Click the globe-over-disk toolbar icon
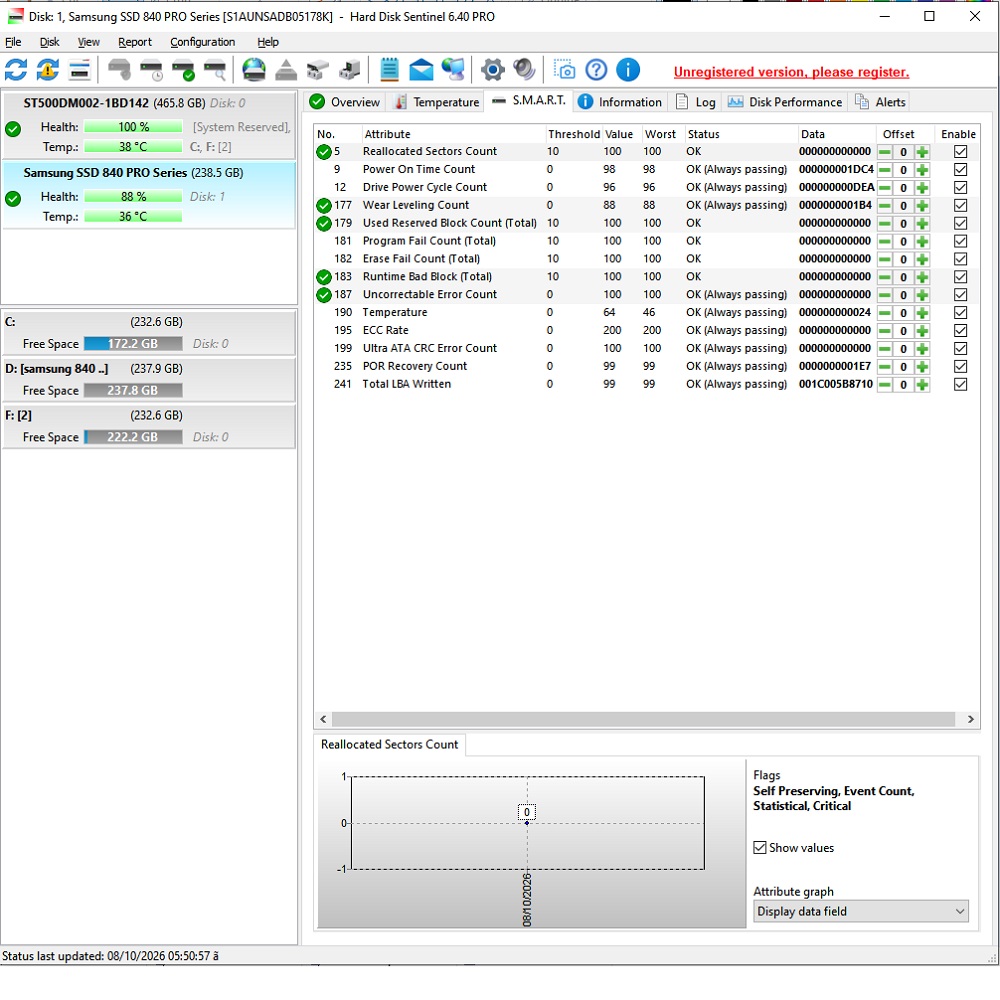 coord(254,70)
